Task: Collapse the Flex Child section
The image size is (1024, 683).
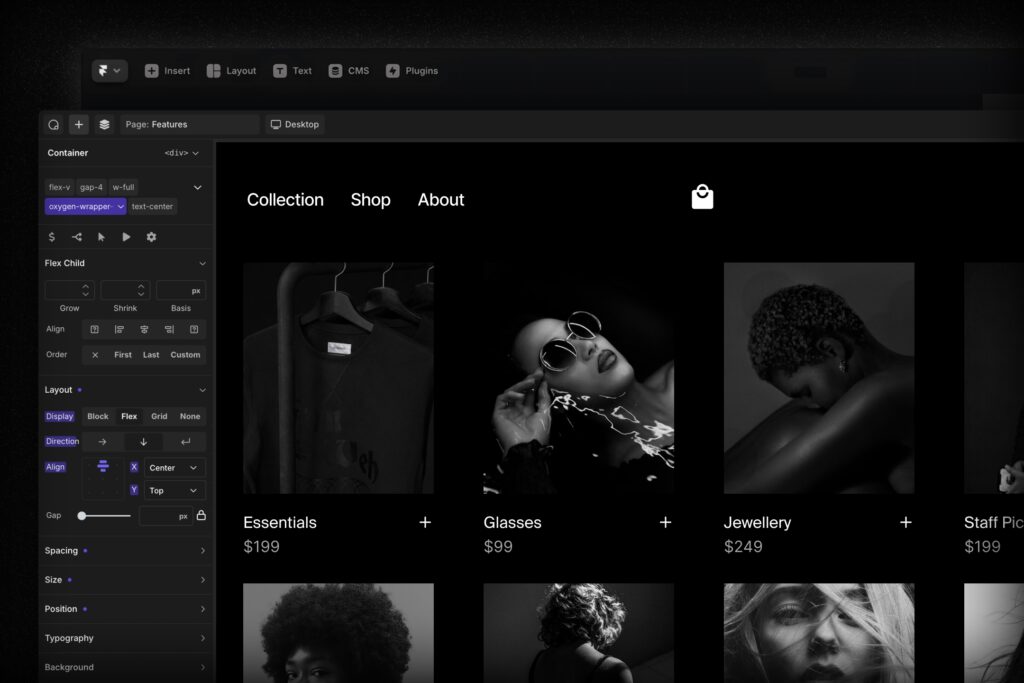Action: tap(202, 263)
